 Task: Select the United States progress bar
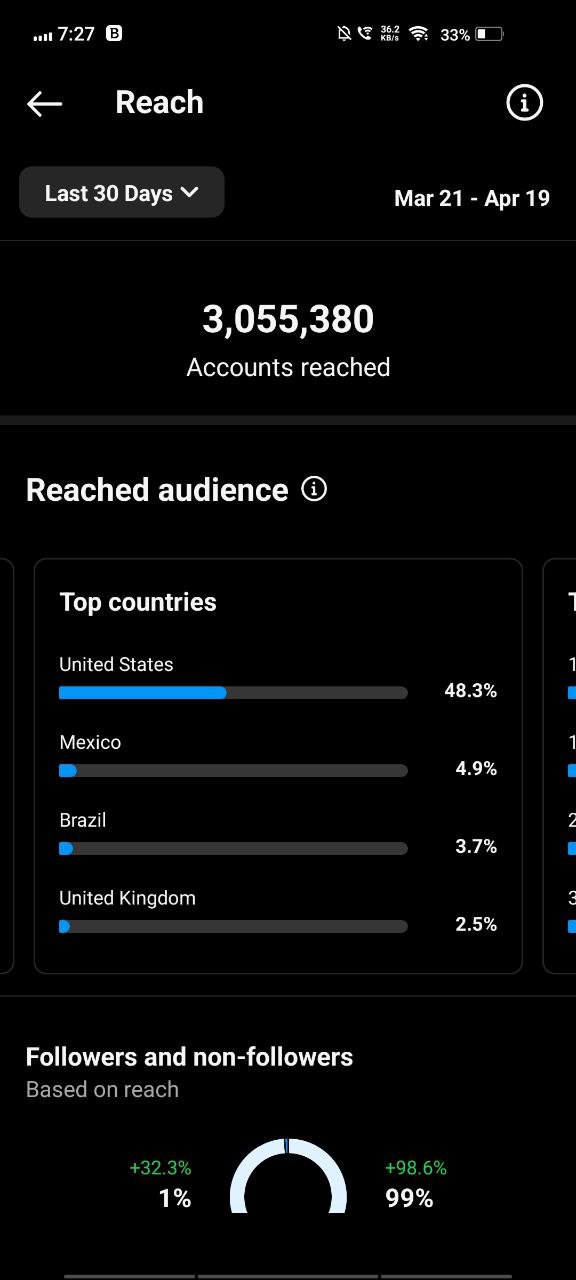[233, 692]
